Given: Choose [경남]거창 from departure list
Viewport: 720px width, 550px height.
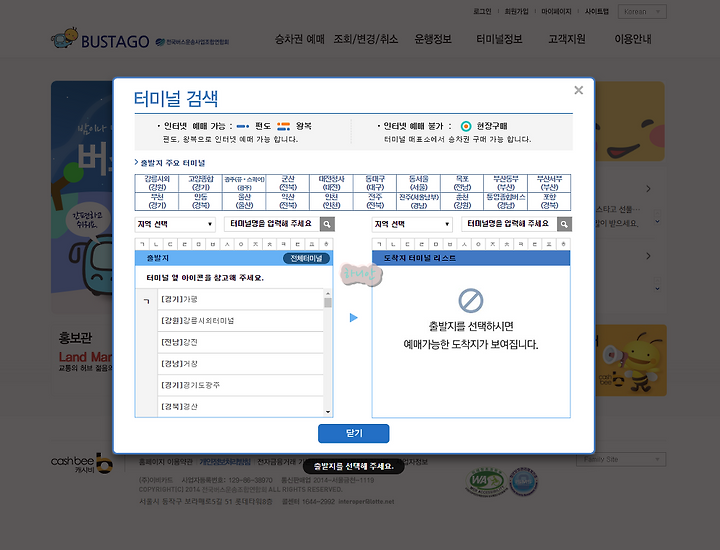Looking at the screenshot, I should pos(240,364).
